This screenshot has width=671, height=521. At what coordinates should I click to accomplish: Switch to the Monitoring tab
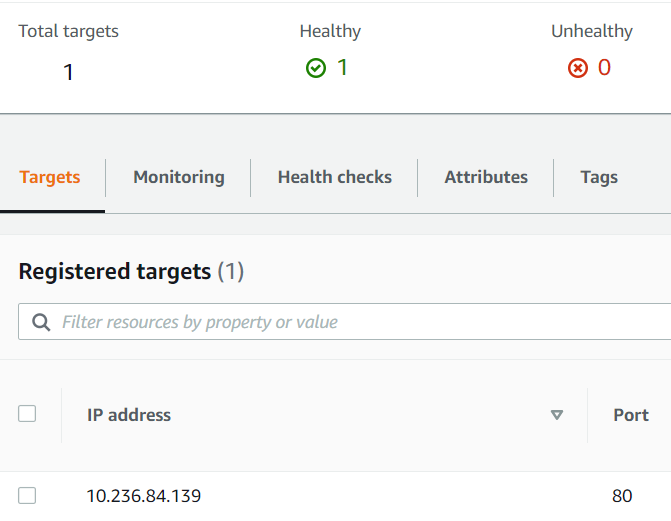tap(179, 177)
